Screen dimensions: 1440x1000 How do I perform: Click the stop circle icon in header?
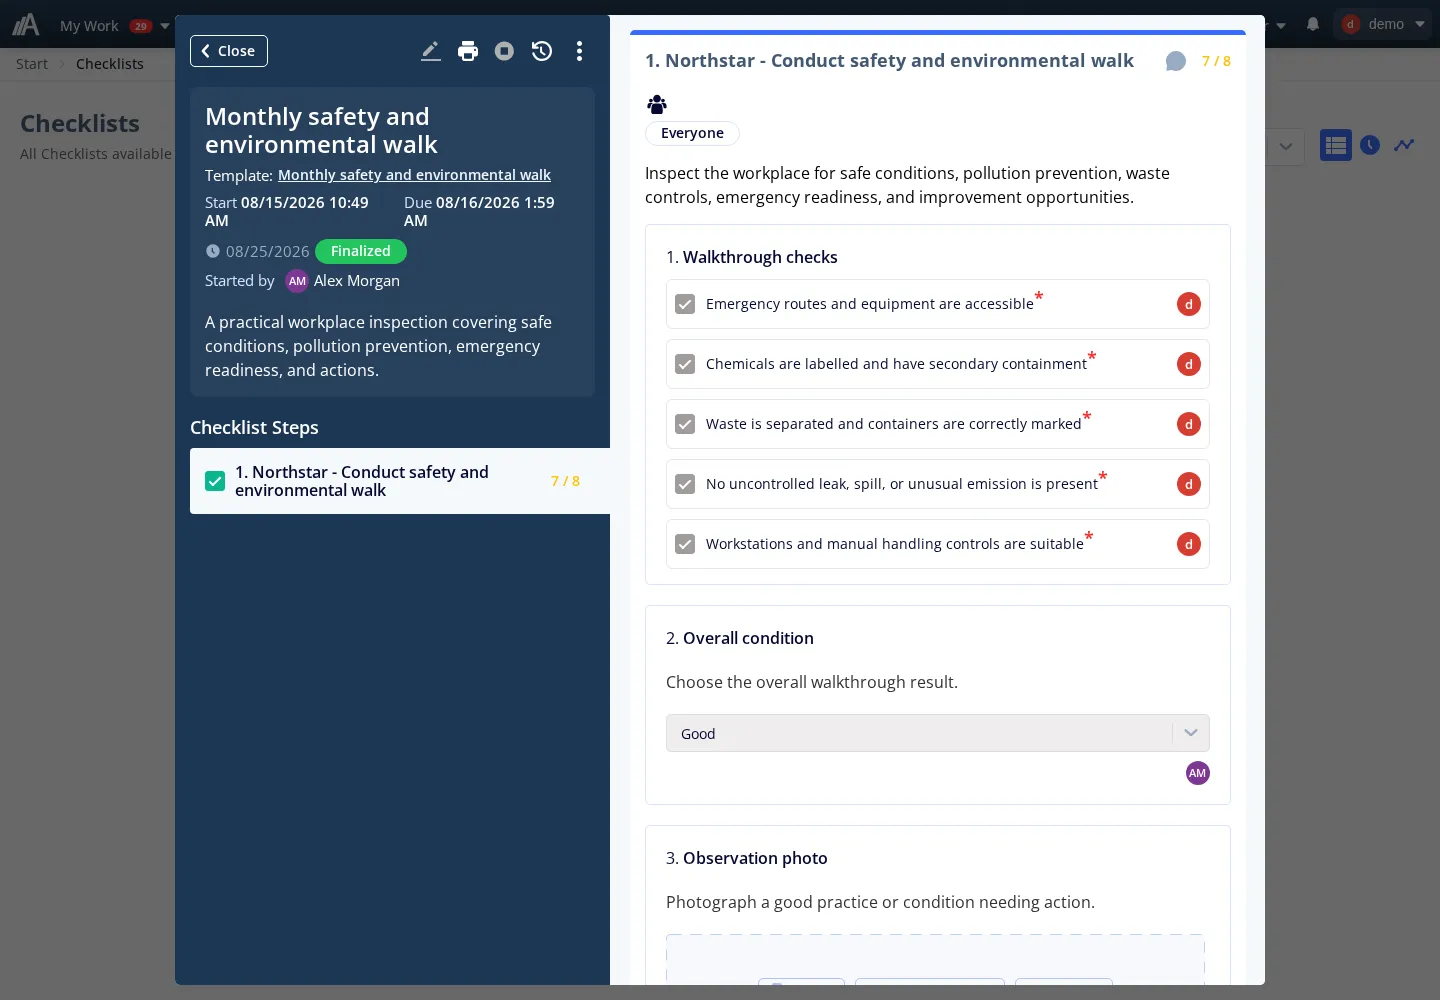(505, 51)
